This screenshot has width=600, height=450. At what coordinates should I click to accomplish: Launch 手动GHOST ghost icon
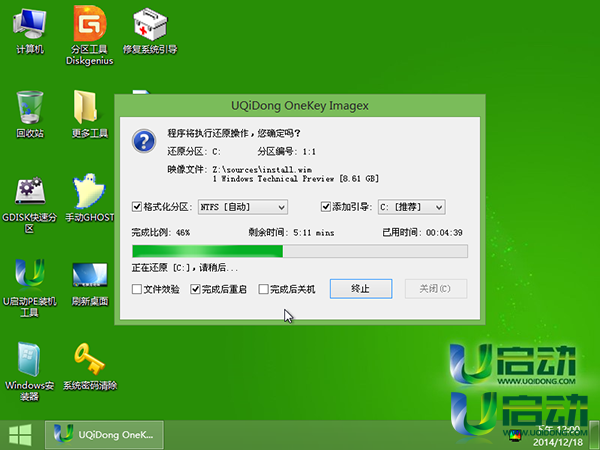pos(90,198)
